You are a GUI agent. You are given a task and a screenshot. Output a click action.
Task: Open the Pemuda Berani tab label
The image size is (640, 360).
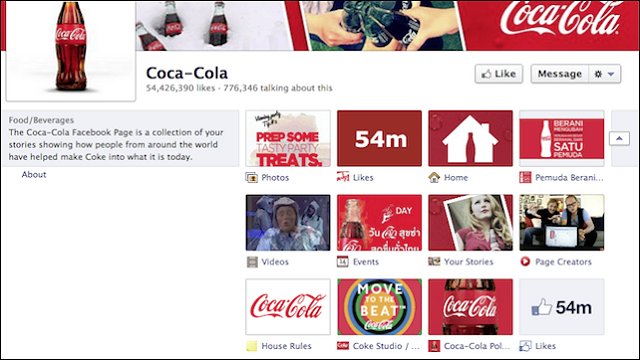pos(569,178)
